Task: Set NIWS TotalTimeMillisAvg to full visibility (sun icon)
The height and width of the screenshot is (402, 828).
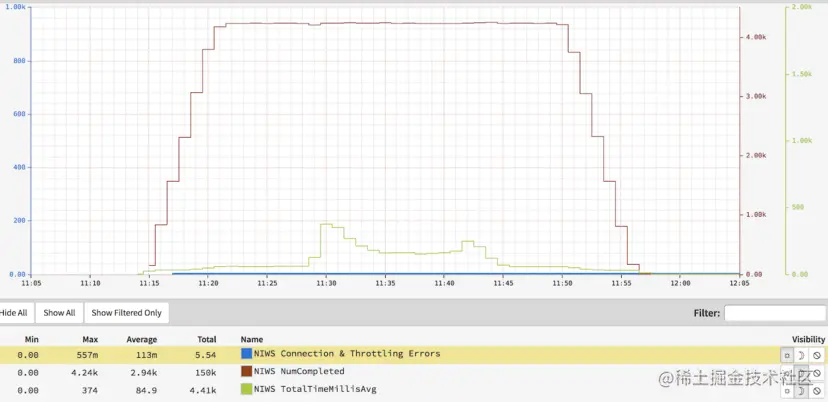Action: coord(787,391)
